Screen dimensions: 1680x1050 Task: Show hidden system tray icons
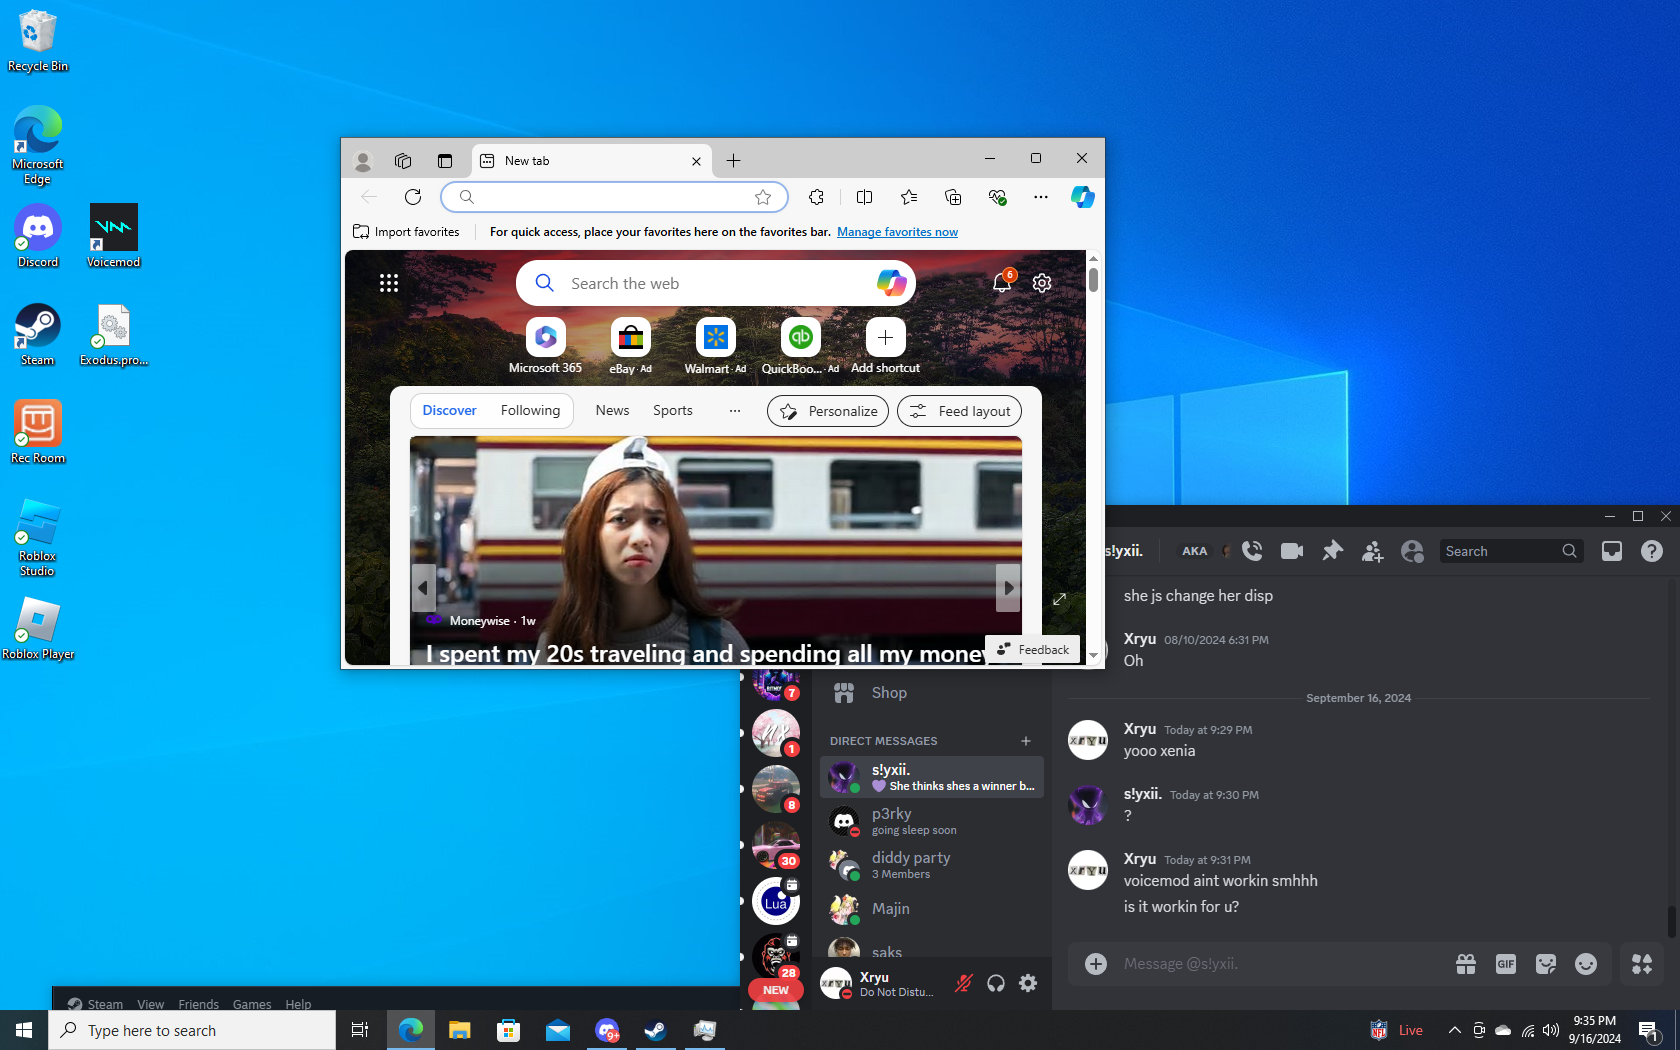click(1455, 1030)
